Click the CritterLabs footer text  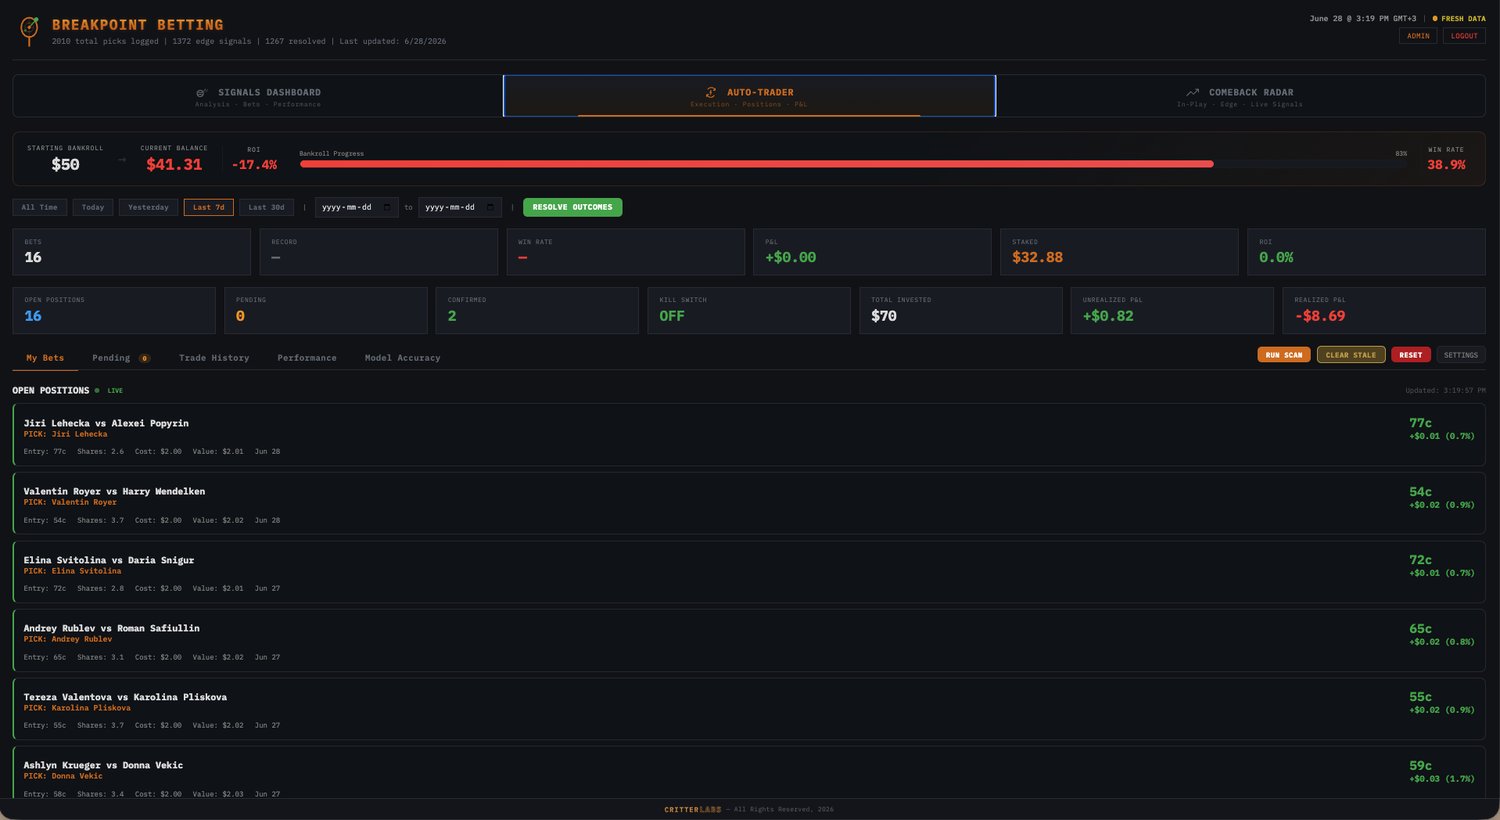click(692, 809)
